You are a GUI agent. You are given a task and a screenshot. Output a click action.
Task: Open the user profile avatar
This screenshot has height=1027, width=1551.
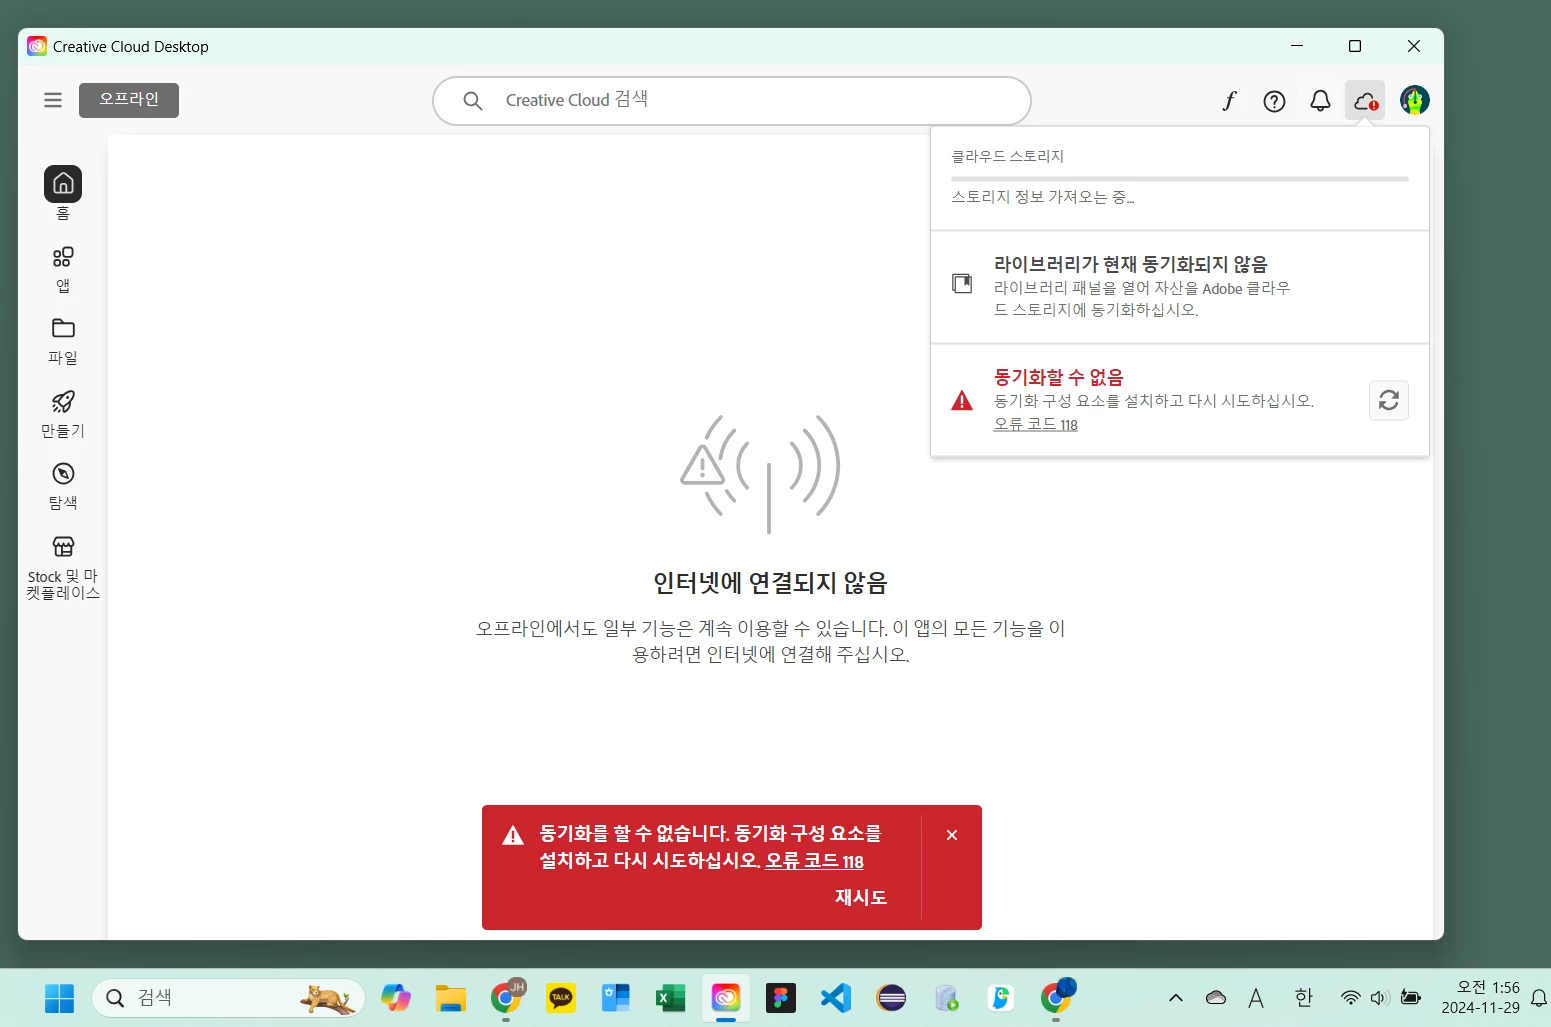click(x=1414, y=100)
